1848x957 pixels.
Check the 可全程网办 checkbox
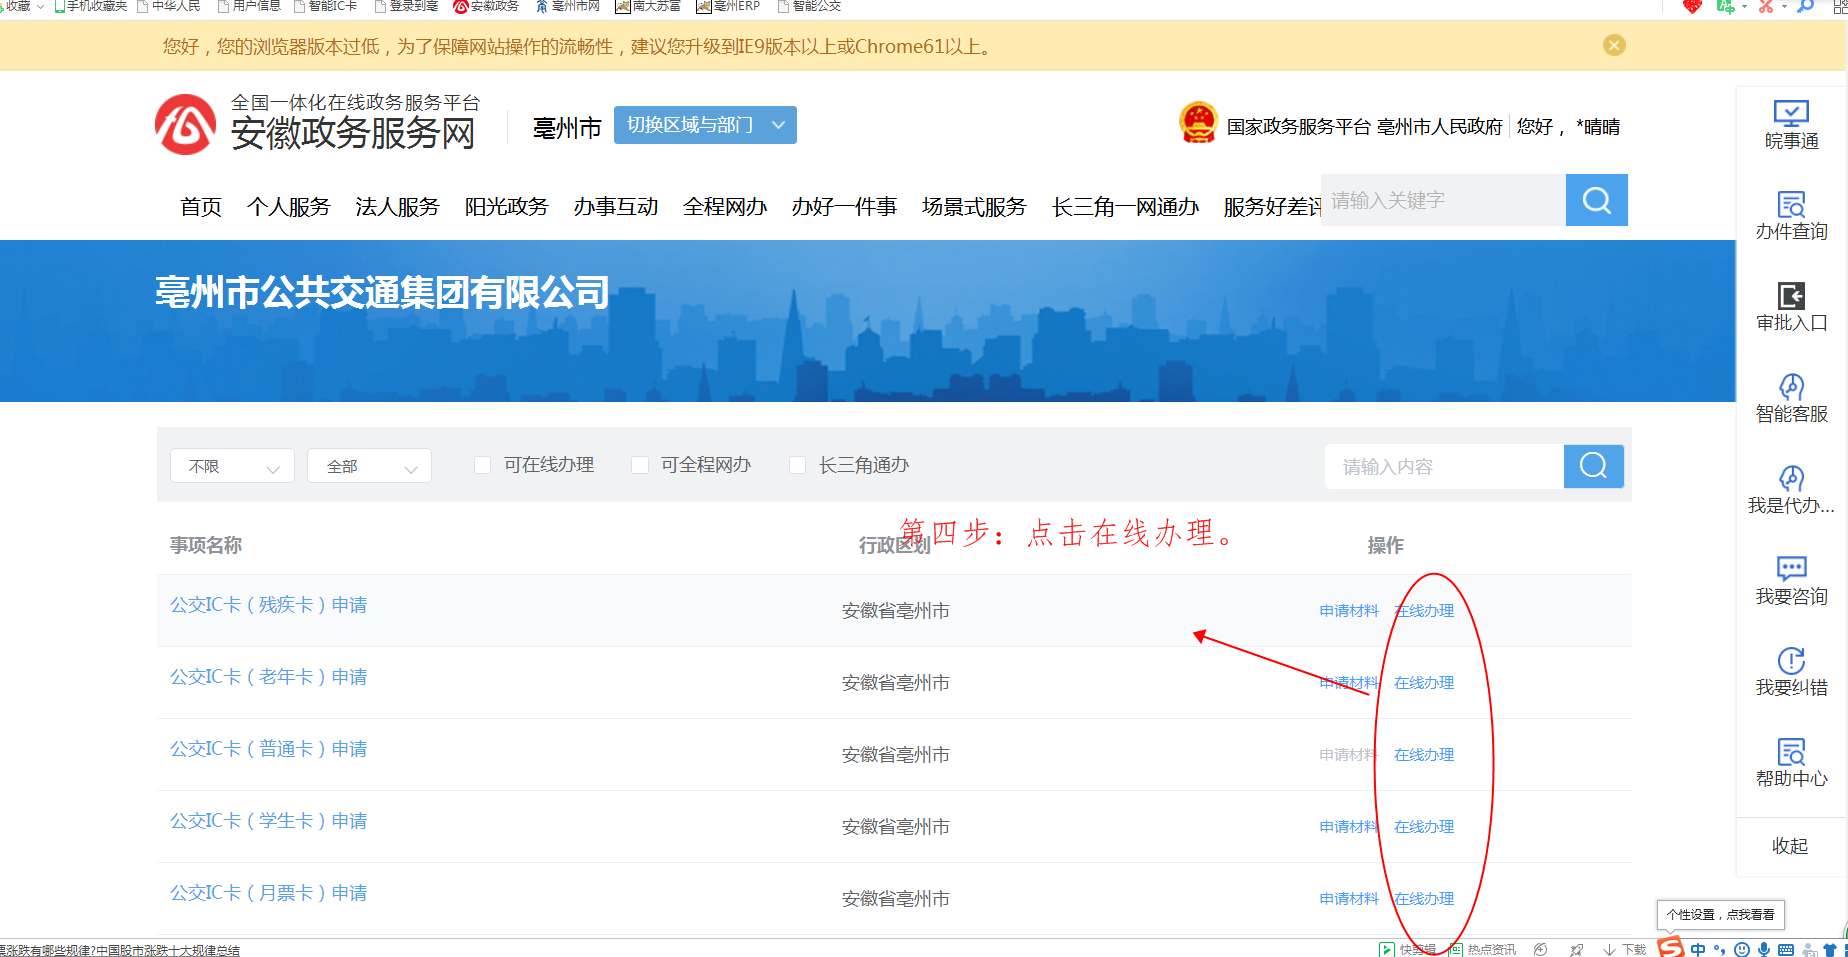640,465
